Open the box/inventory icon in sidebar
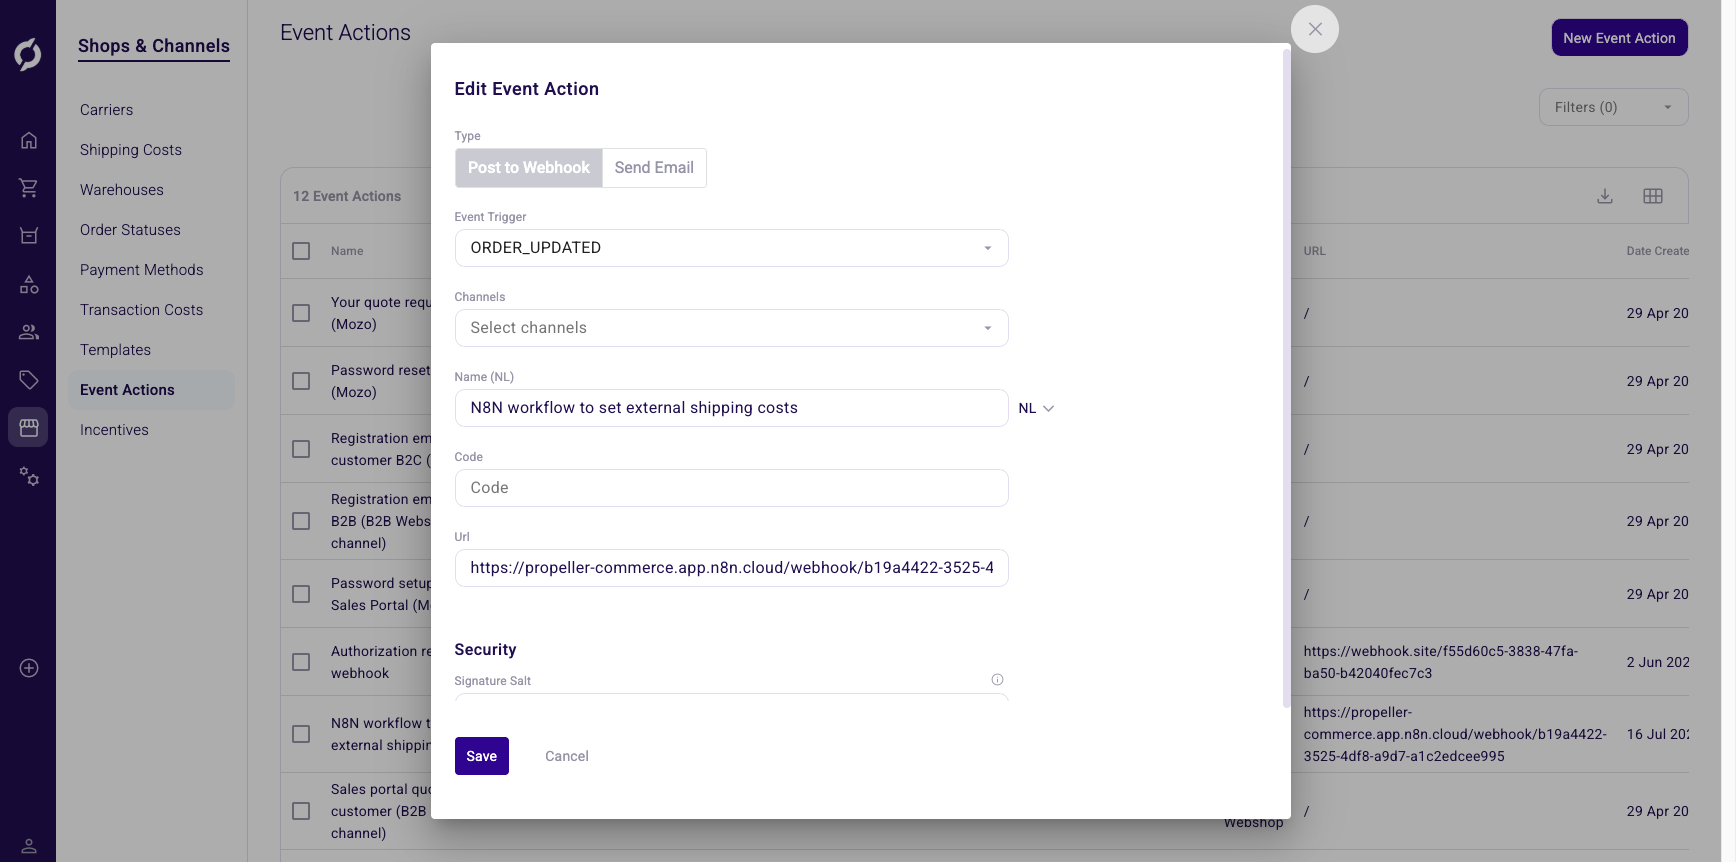 click(x=29, y=236)
